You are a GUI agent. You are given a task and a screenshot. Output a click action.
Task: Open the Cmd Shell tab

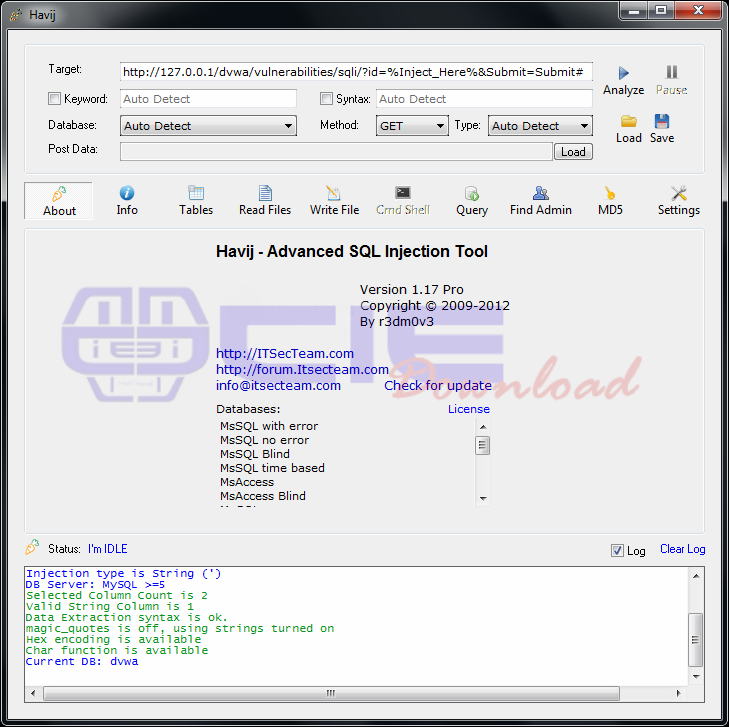pyautogui.click(x=403, y=201)
